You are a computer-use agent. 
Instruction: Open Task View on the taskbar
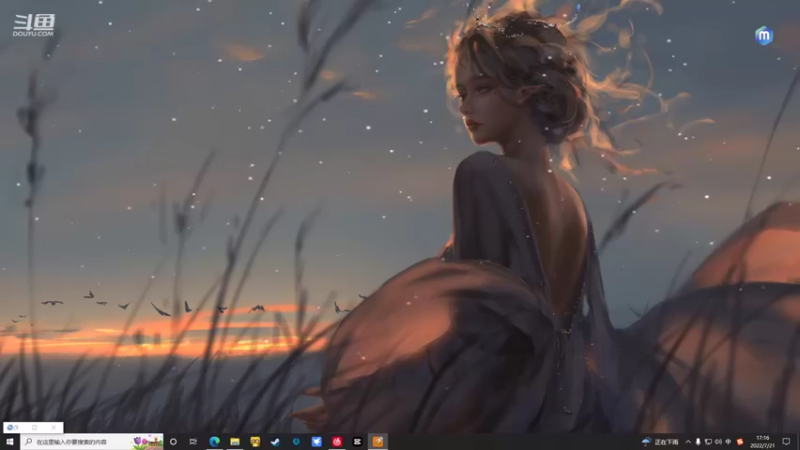[x=193, y=442]
